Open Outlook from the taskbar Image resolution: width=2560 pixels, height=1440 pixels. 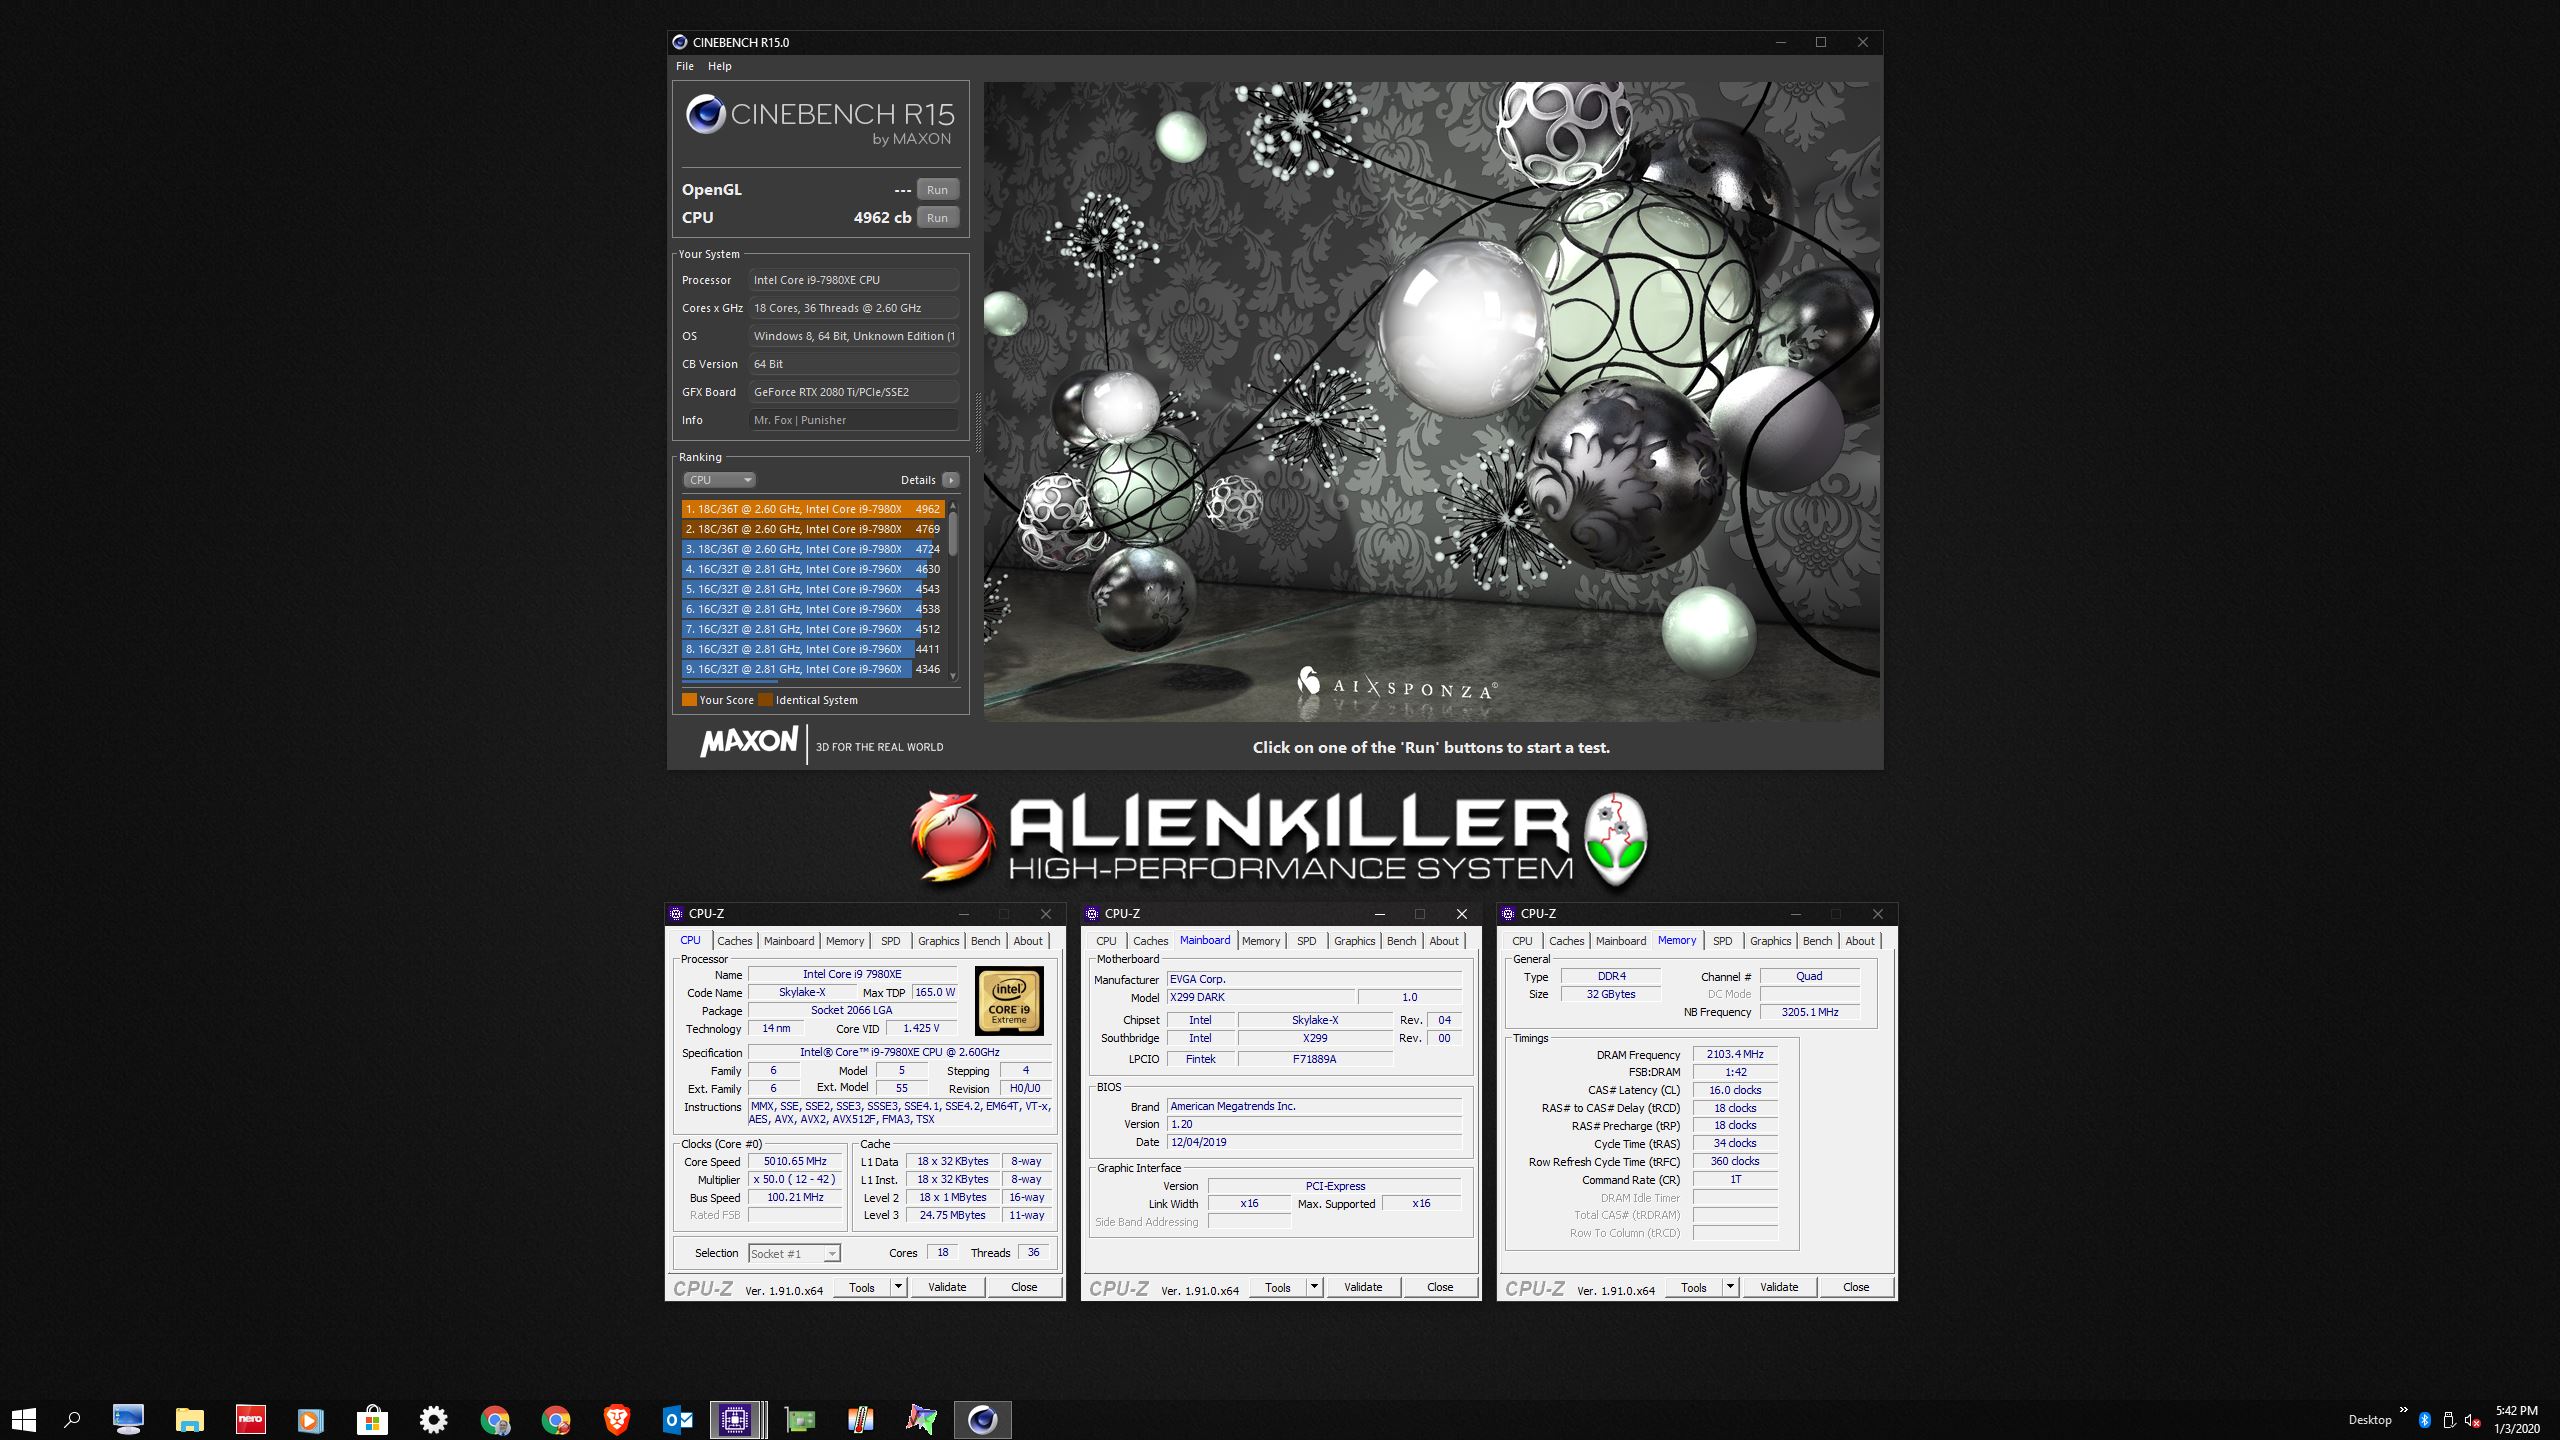point(678,1419)
